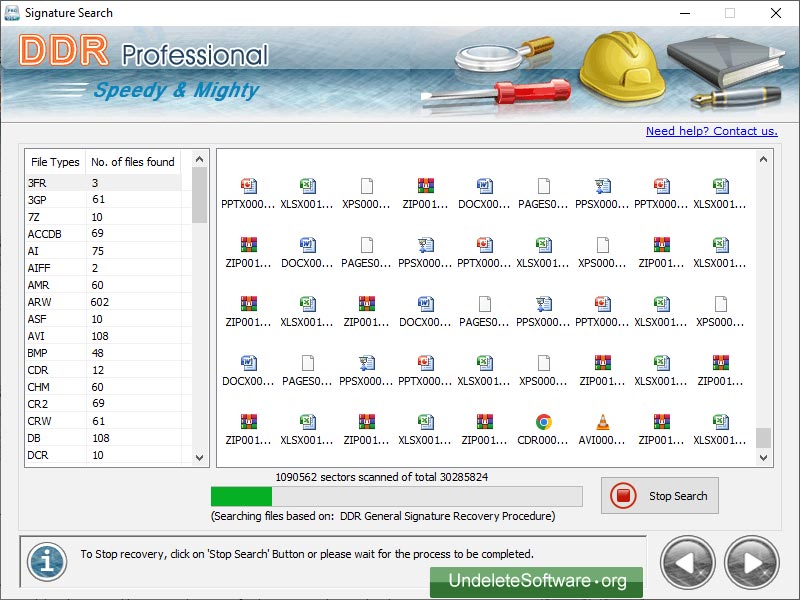Click the file thumbnails panel scroll up arrow
Image resolution: width=800 pixels, height=600 pixels.
tap(763, 159)
